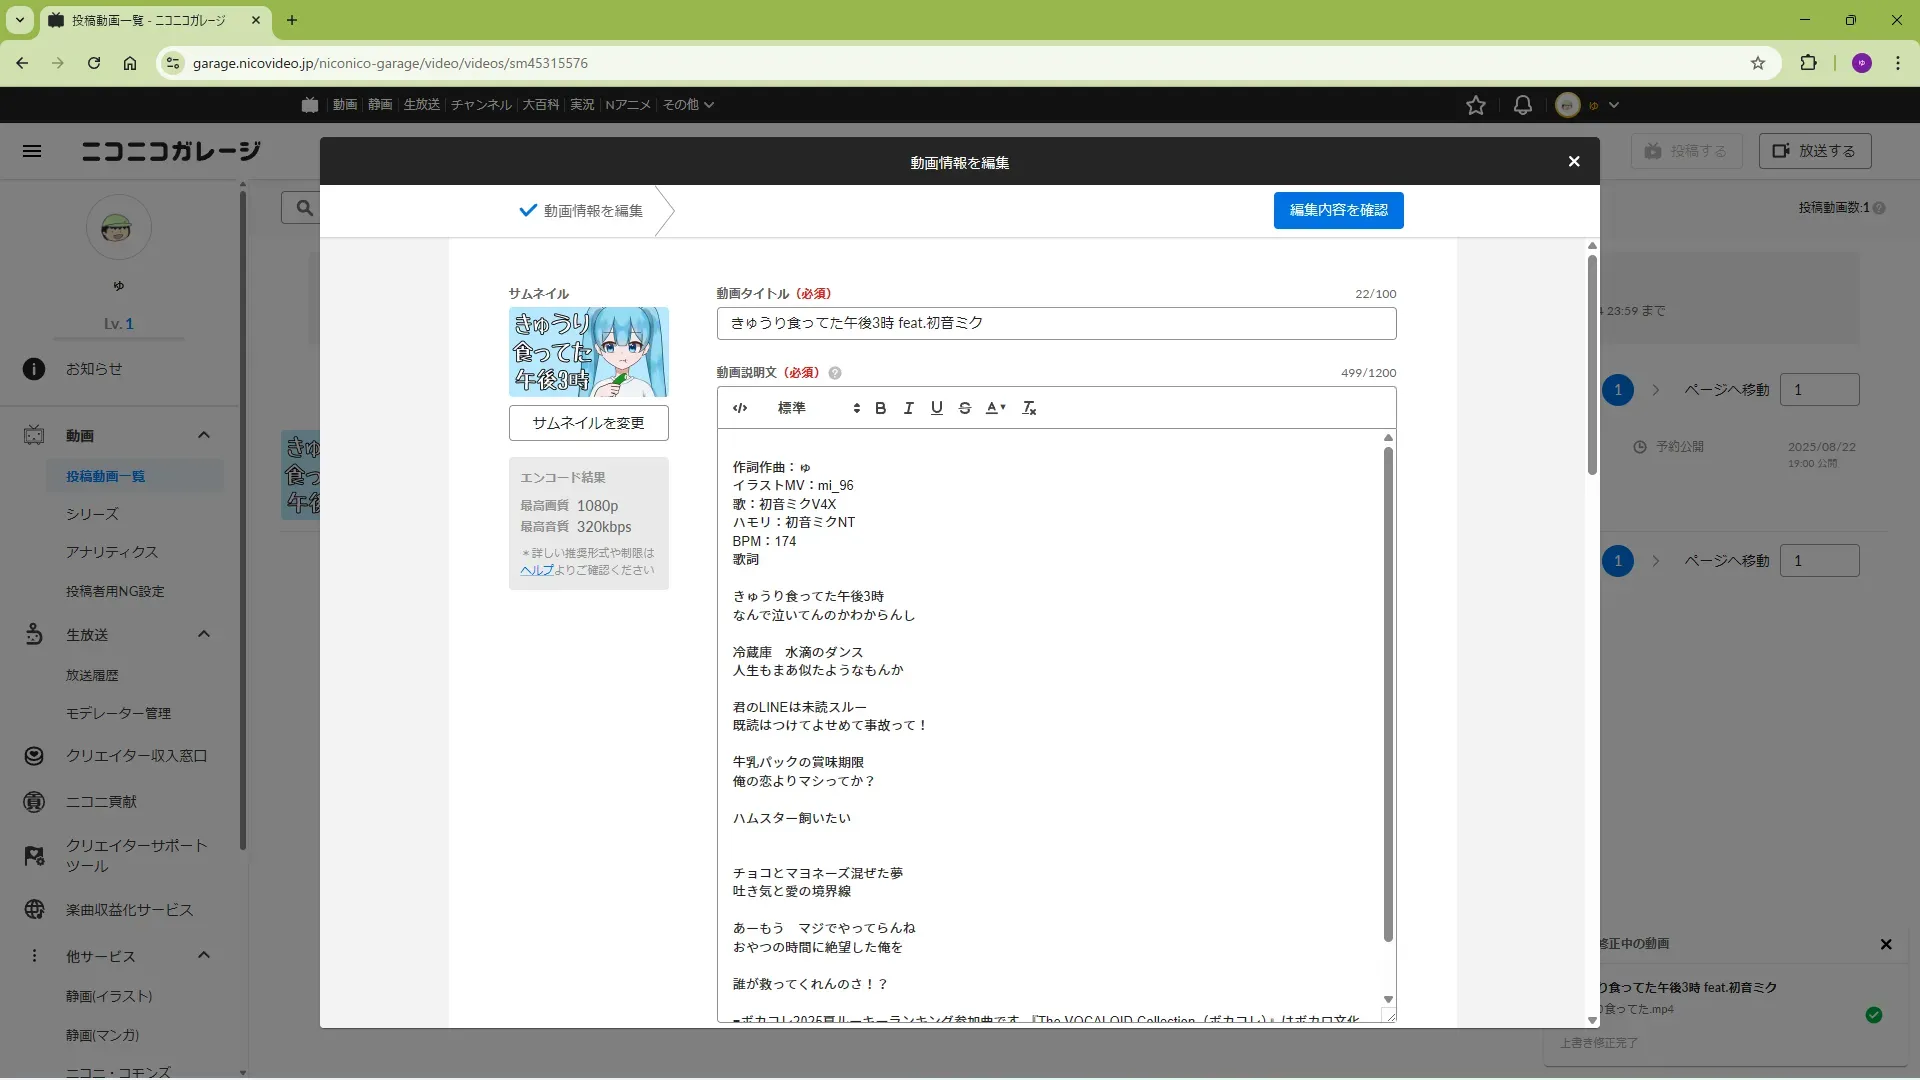Open 大百科 in top navigation
Viewport: 1920px width, 1080px height.
(x=540, y=105)
